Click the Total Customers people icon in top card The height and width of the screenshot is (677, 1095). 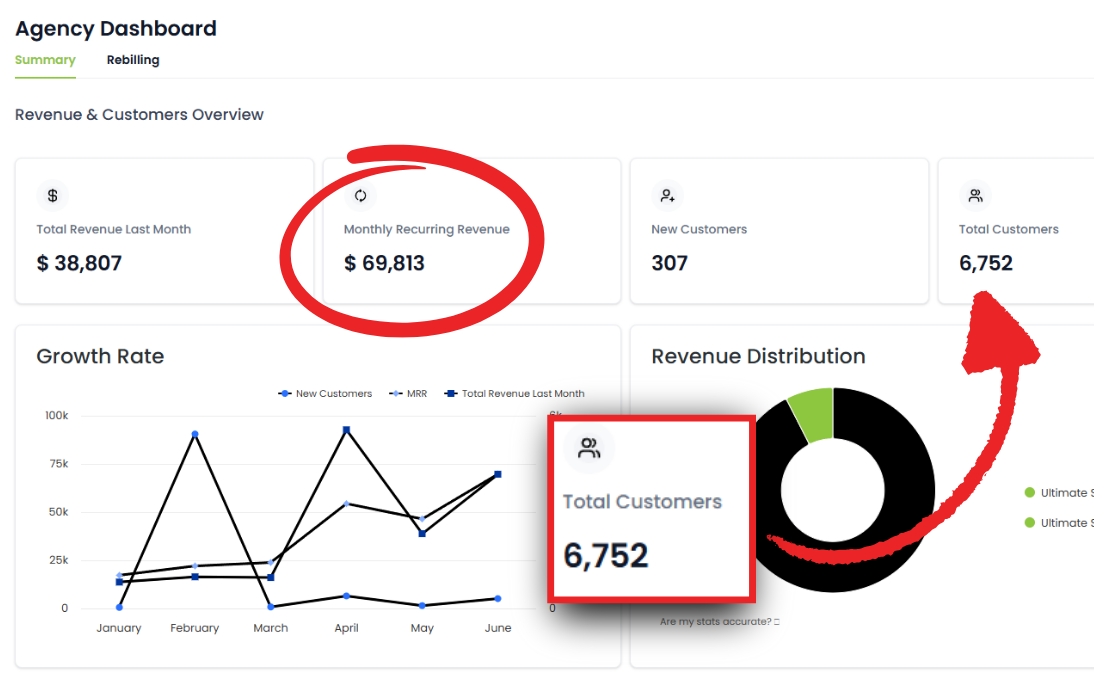[x=976, y=196]
